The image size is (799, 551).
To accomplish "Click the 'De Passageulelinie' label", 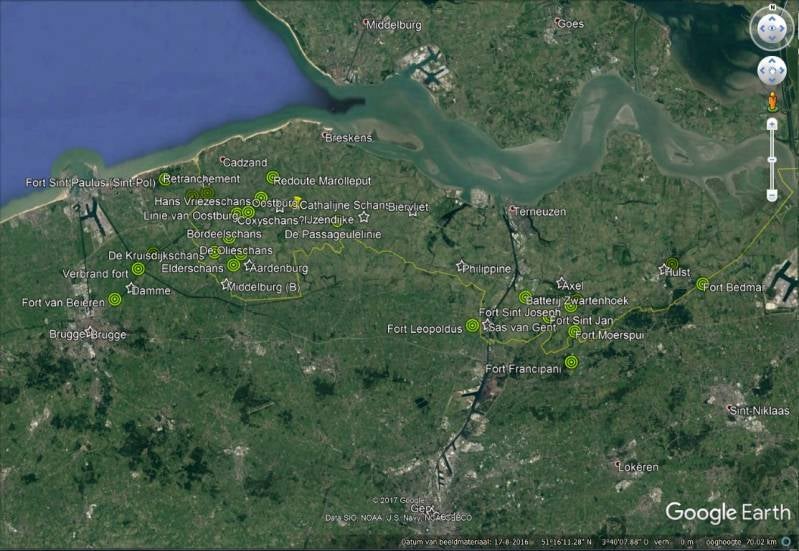I will point(333,234).
